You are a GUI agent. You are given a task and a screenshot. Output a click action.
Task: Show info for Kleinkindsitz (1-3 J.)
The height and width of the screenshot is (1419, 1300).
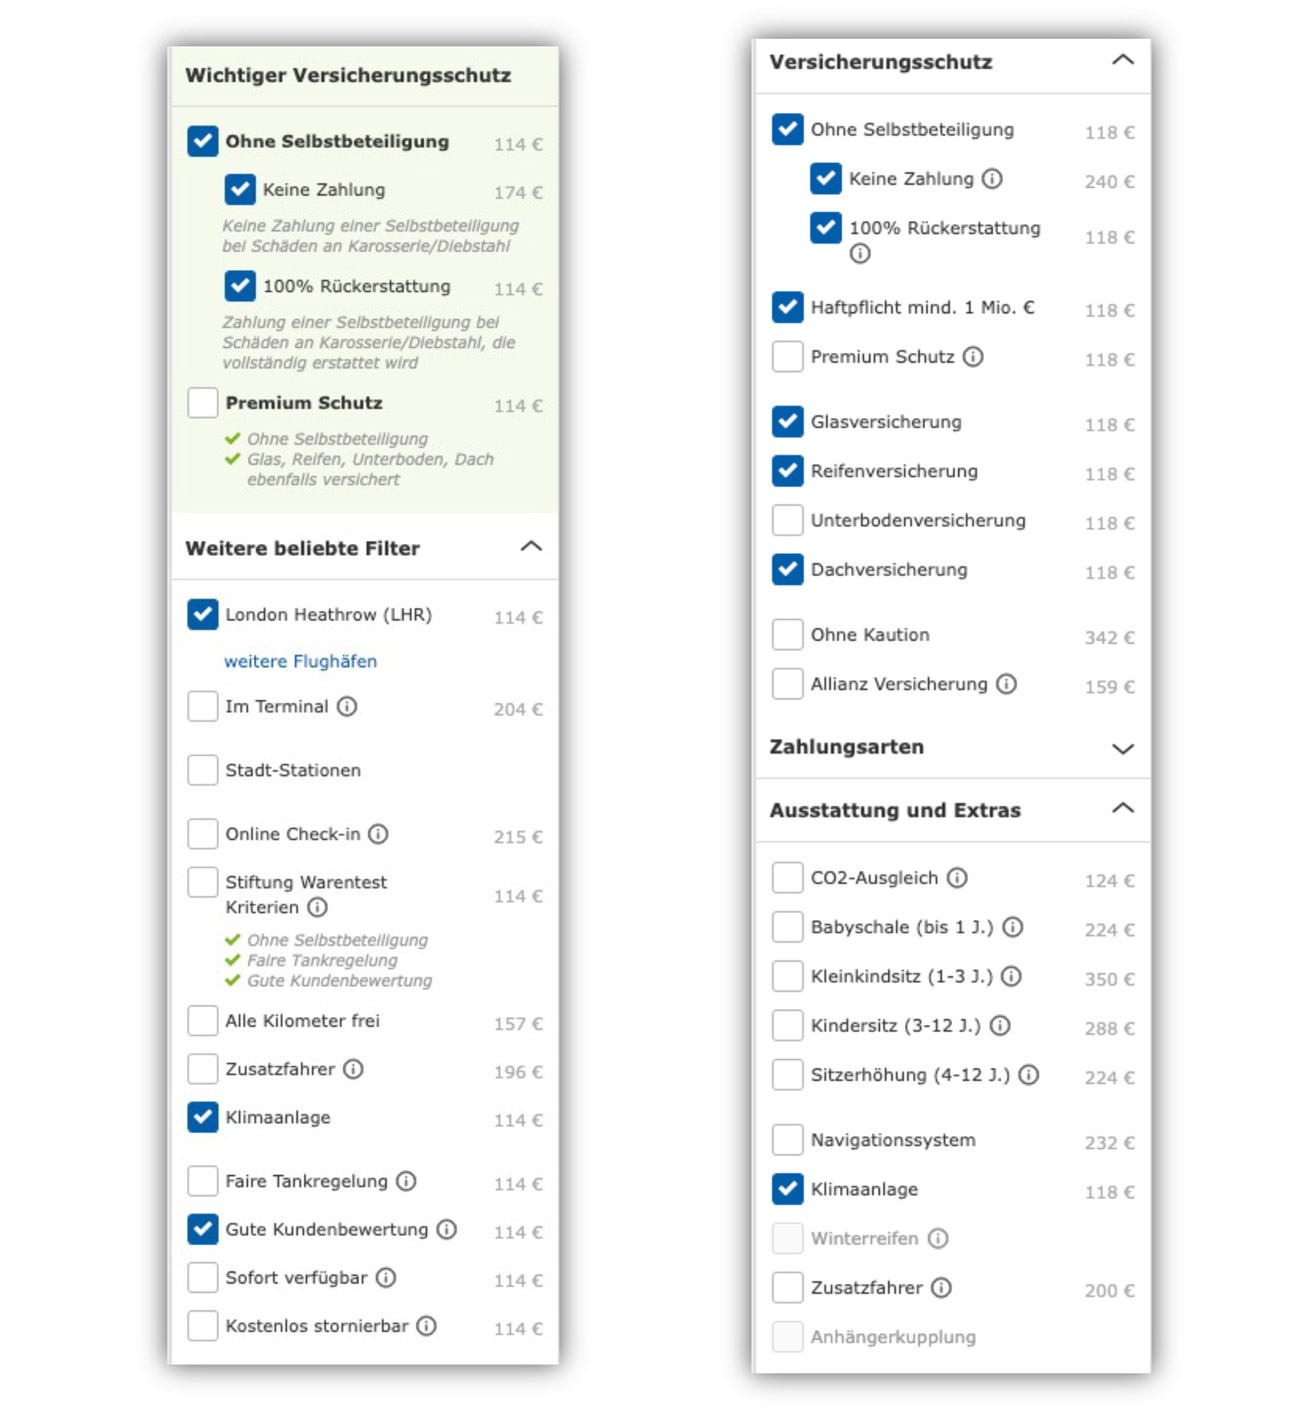[1011, 976]
